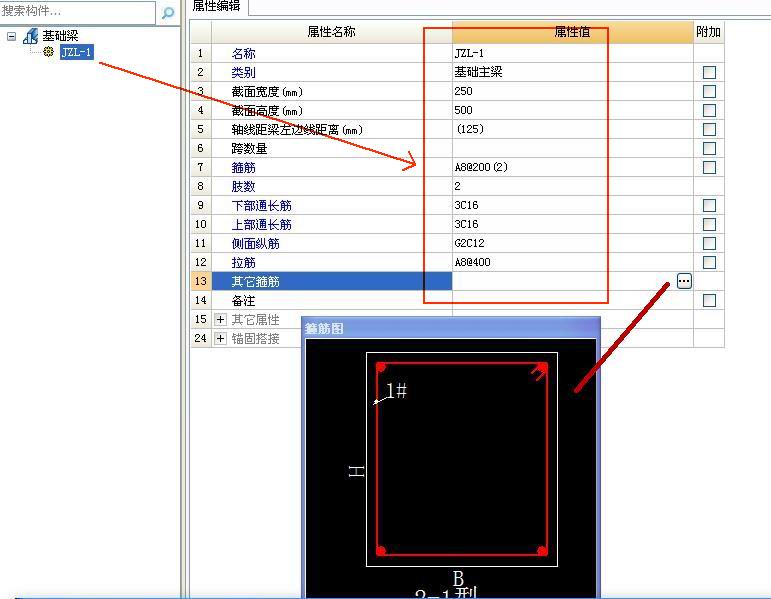This screenshot has width=771, height=599.
Task: Click the gear icon beside JZL-1
Action: point(48,52)
